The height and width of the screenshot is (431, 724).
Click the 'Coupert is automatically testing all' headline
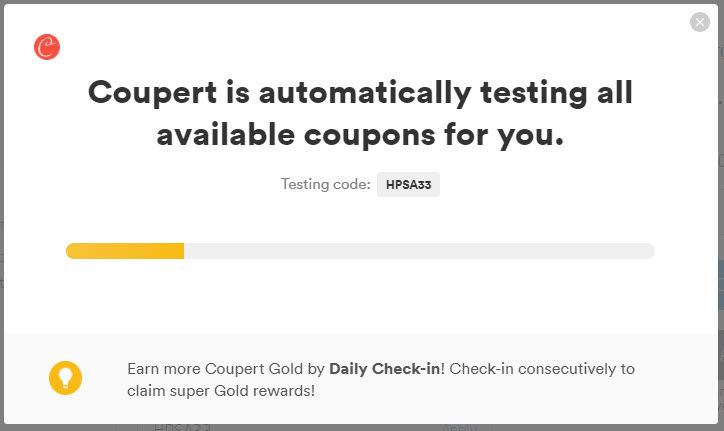(360, 93)
